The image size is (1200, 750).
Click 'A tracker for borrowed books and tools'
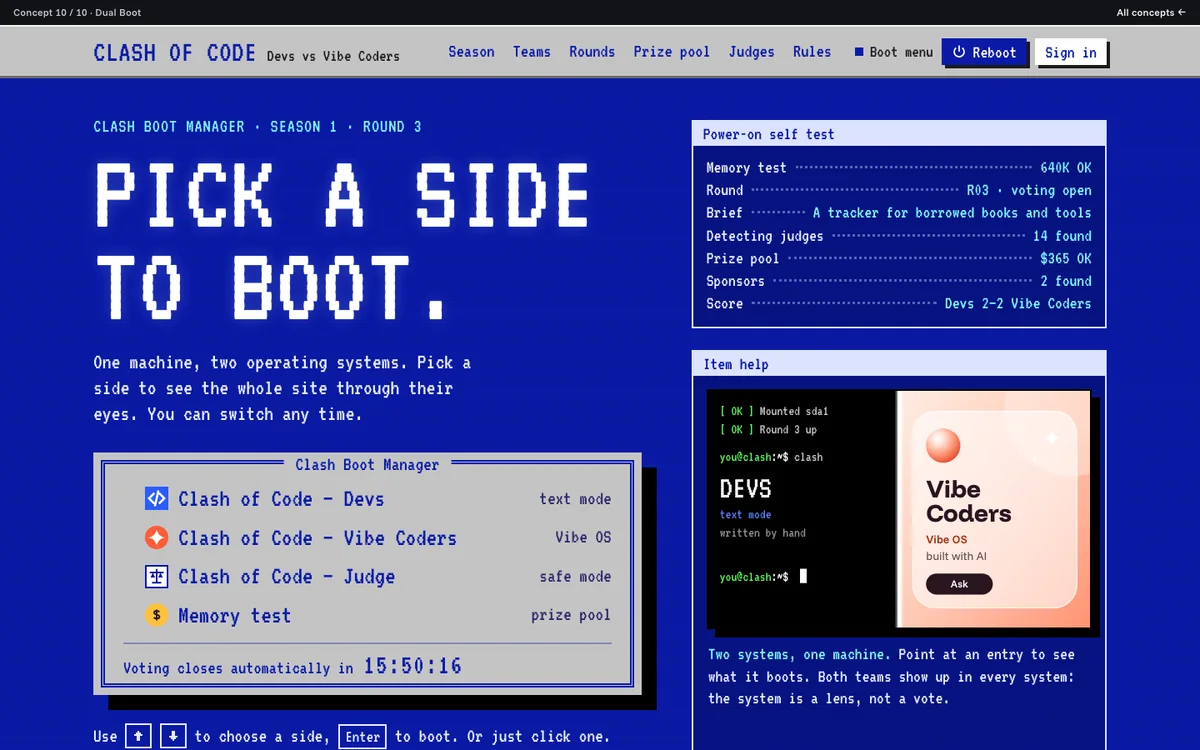tap(952, 213)
